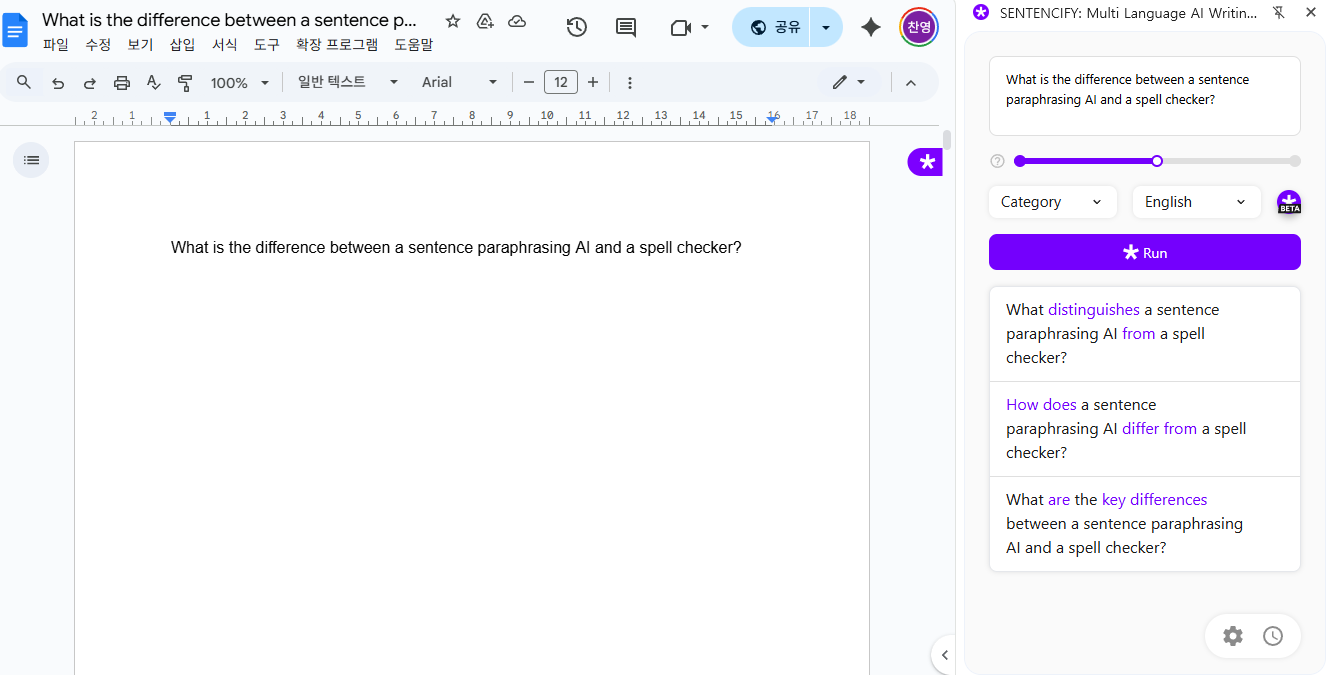The image size is (1328, 675).
Task: Start a video meeting camera icon
Action: click(681, 27)
